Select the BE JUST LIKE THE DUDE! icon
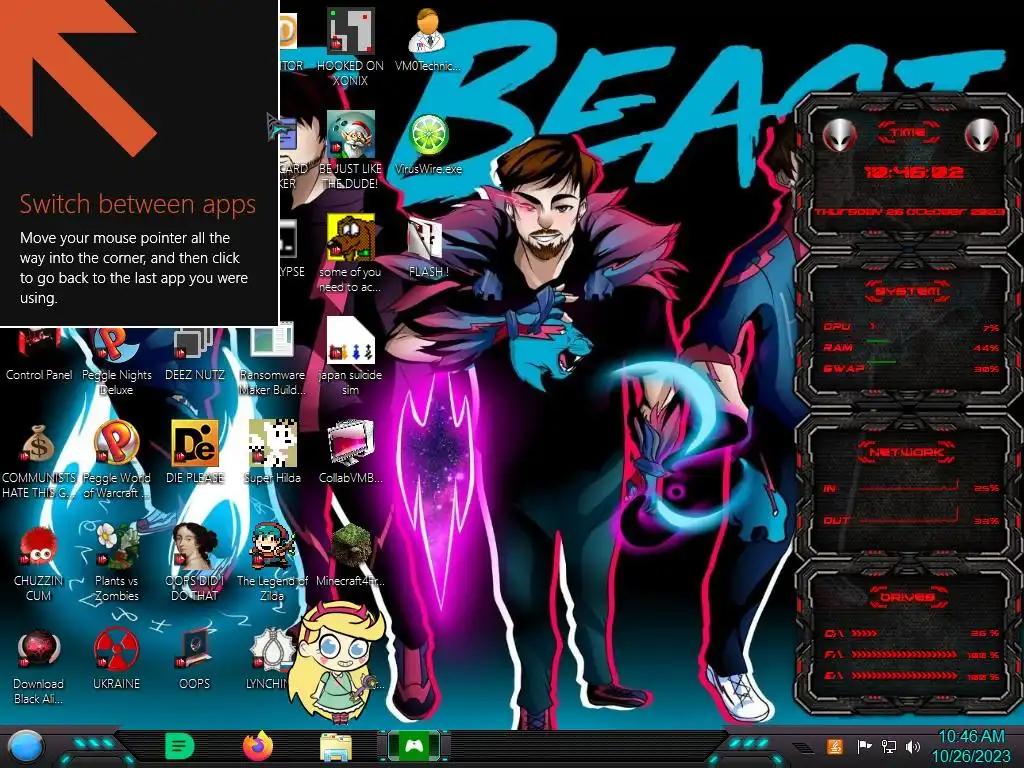 pos(351,134)
